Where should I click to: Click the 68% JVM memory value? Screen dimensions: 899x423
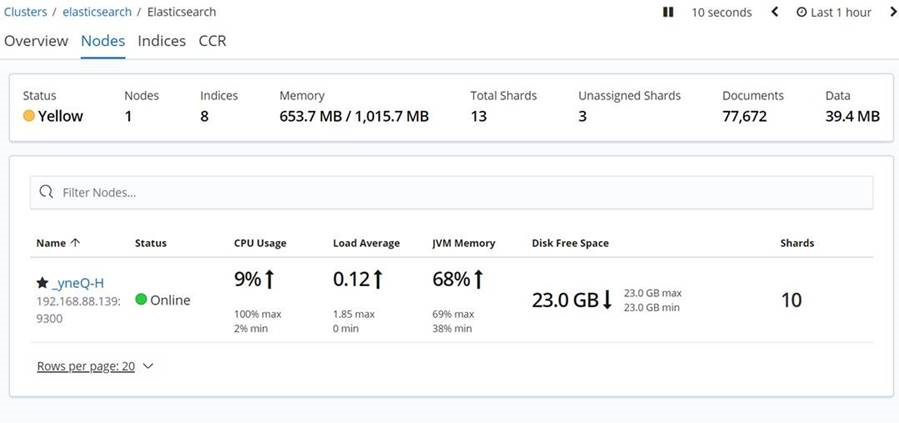pyautogui.click(x=452, y=280)
